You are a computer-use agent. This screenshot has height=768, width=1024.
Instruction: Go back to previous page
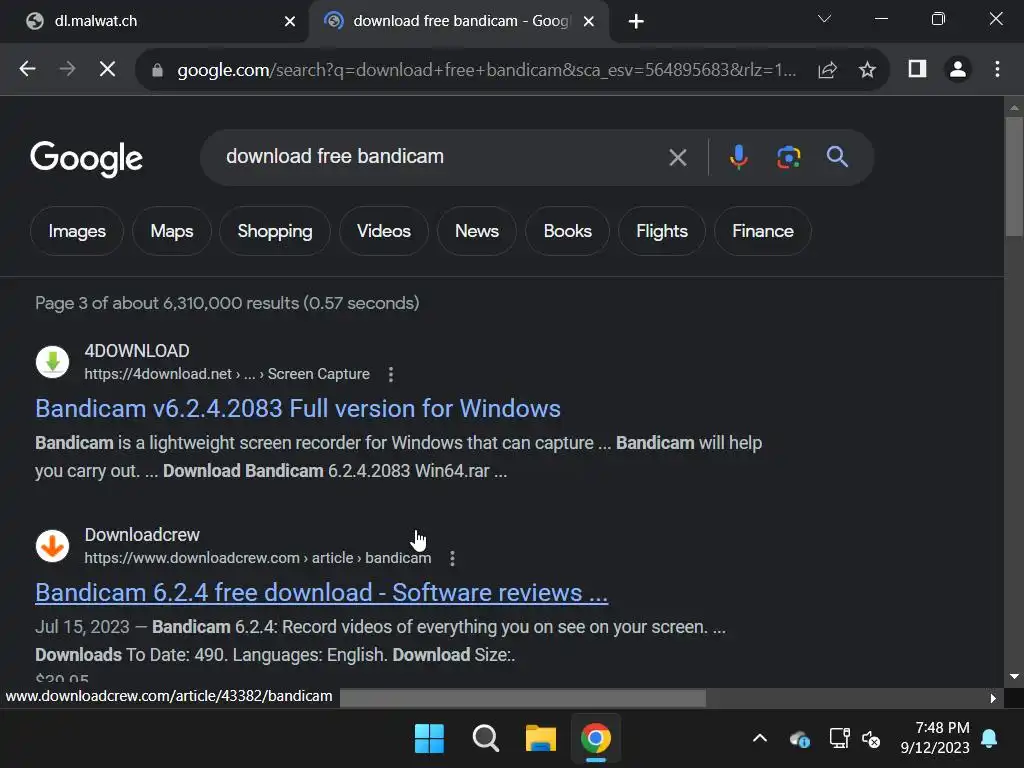[x=27, y=69]
